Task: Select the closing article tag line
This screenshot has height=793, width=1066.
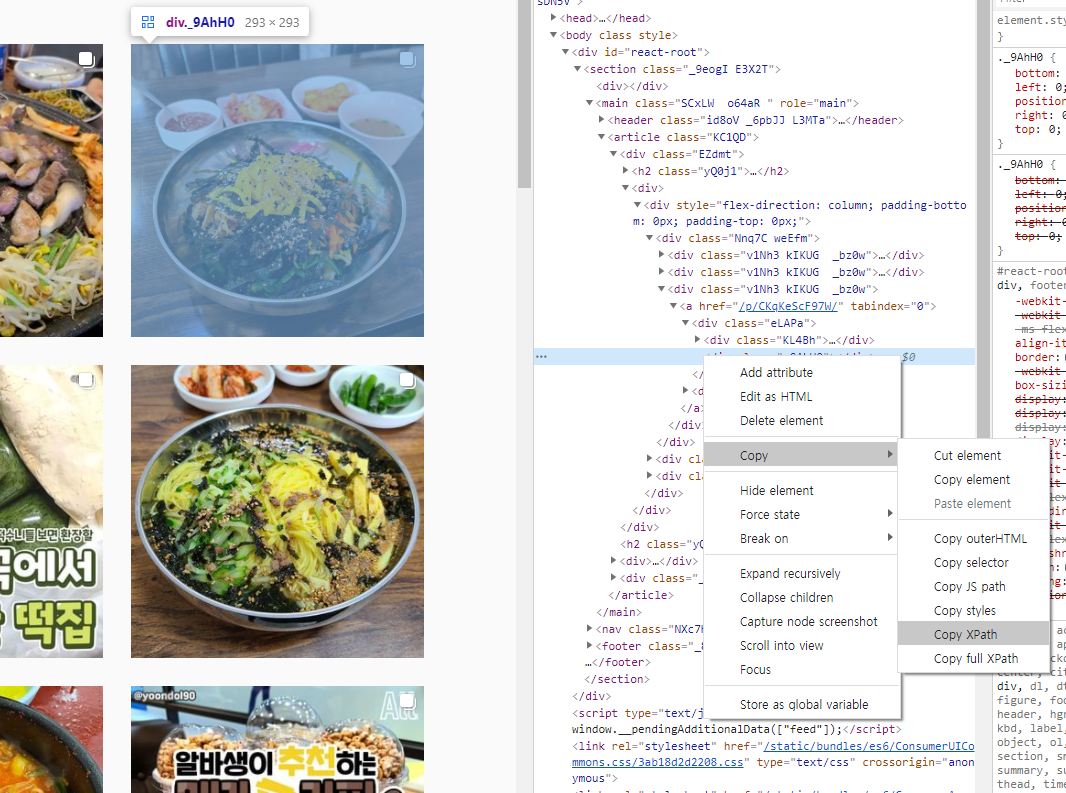Action: 640,594
